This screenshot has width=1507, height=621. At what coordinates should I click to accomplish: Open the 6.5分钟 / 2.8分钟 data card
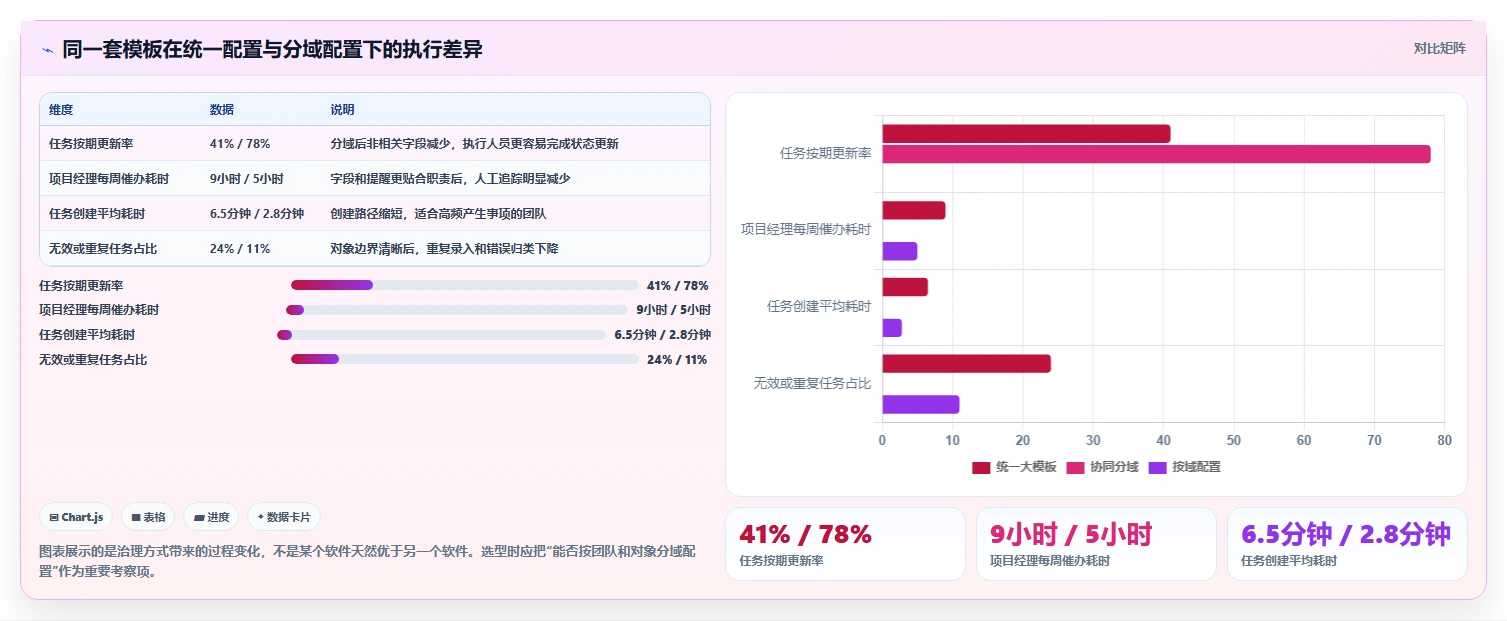(1347, 544)
